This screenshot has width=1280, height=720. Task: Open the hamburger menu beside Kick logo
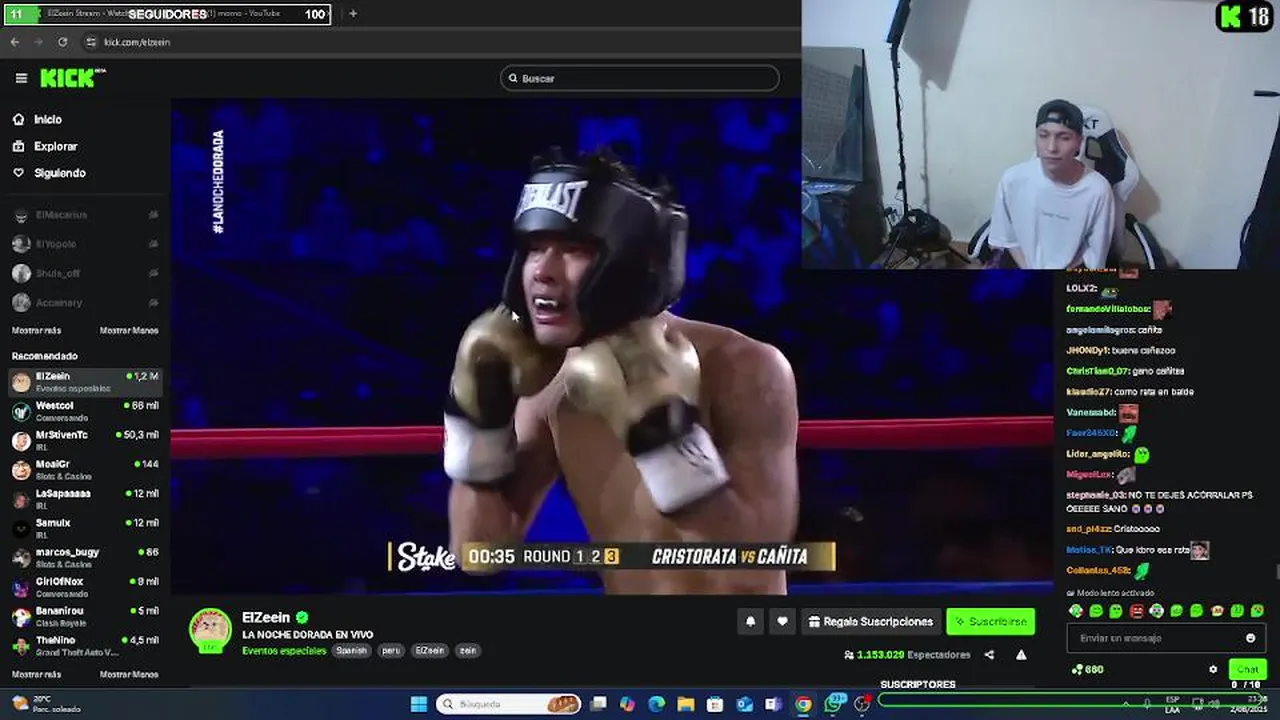[x=21, y=78]
